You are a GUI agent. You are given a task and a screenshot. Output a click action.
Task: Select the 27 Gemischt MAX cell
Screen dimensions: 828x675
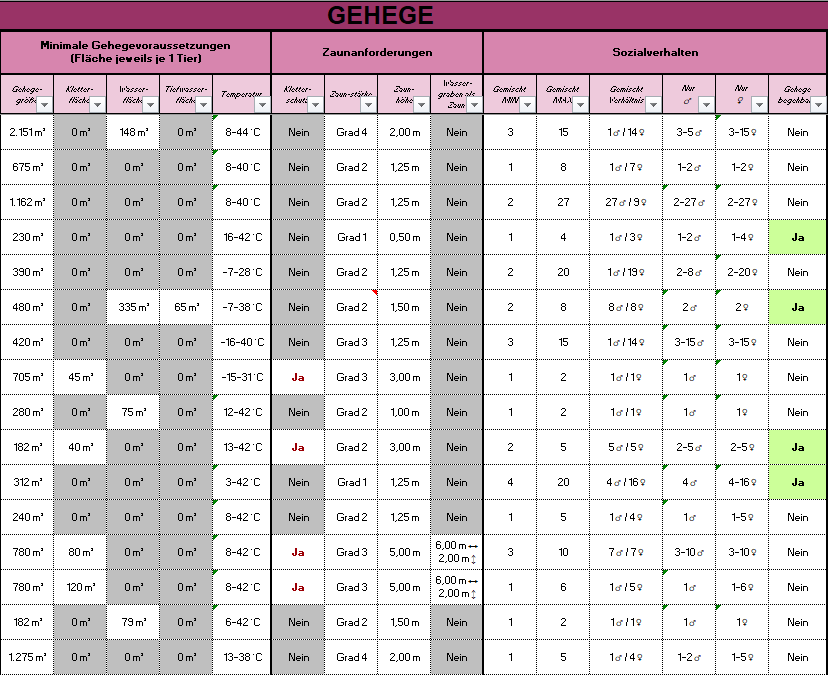pyautogui.click(x=563, y=202)
